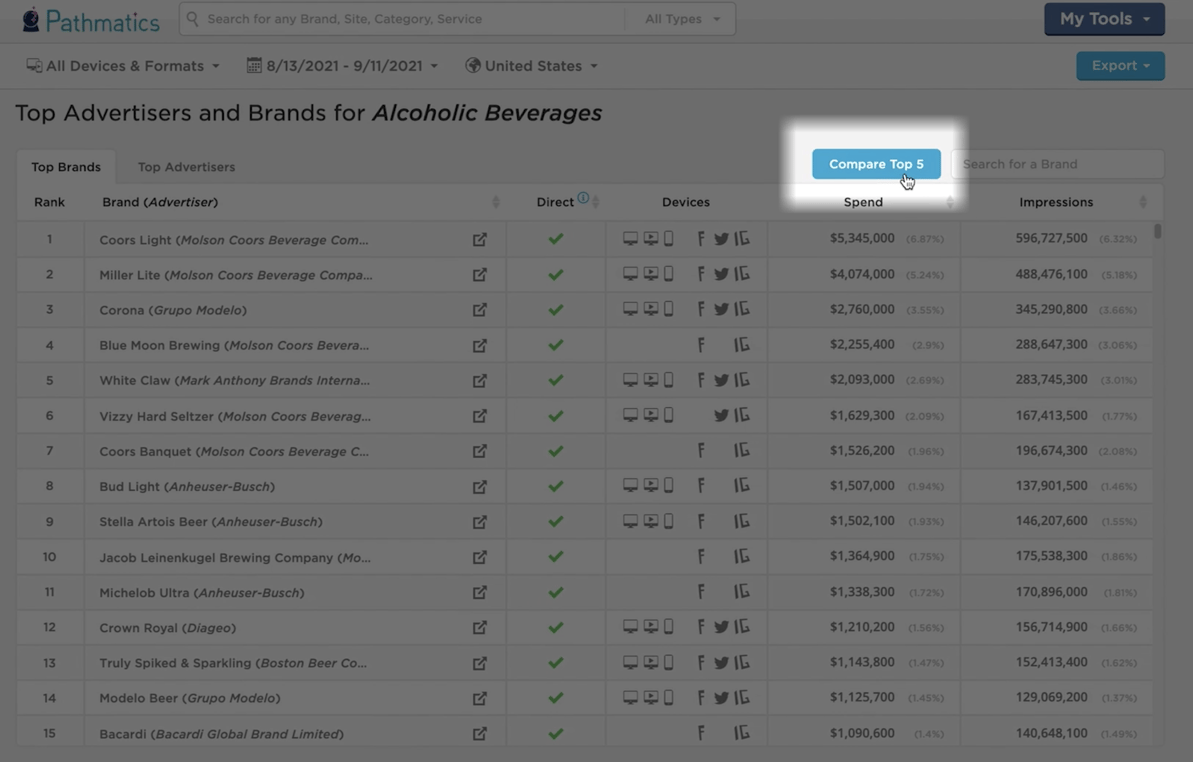Viewport: 1193px width, 762px height.
Task: Open the White Claw brand link
Action: [x=234, y=380]
